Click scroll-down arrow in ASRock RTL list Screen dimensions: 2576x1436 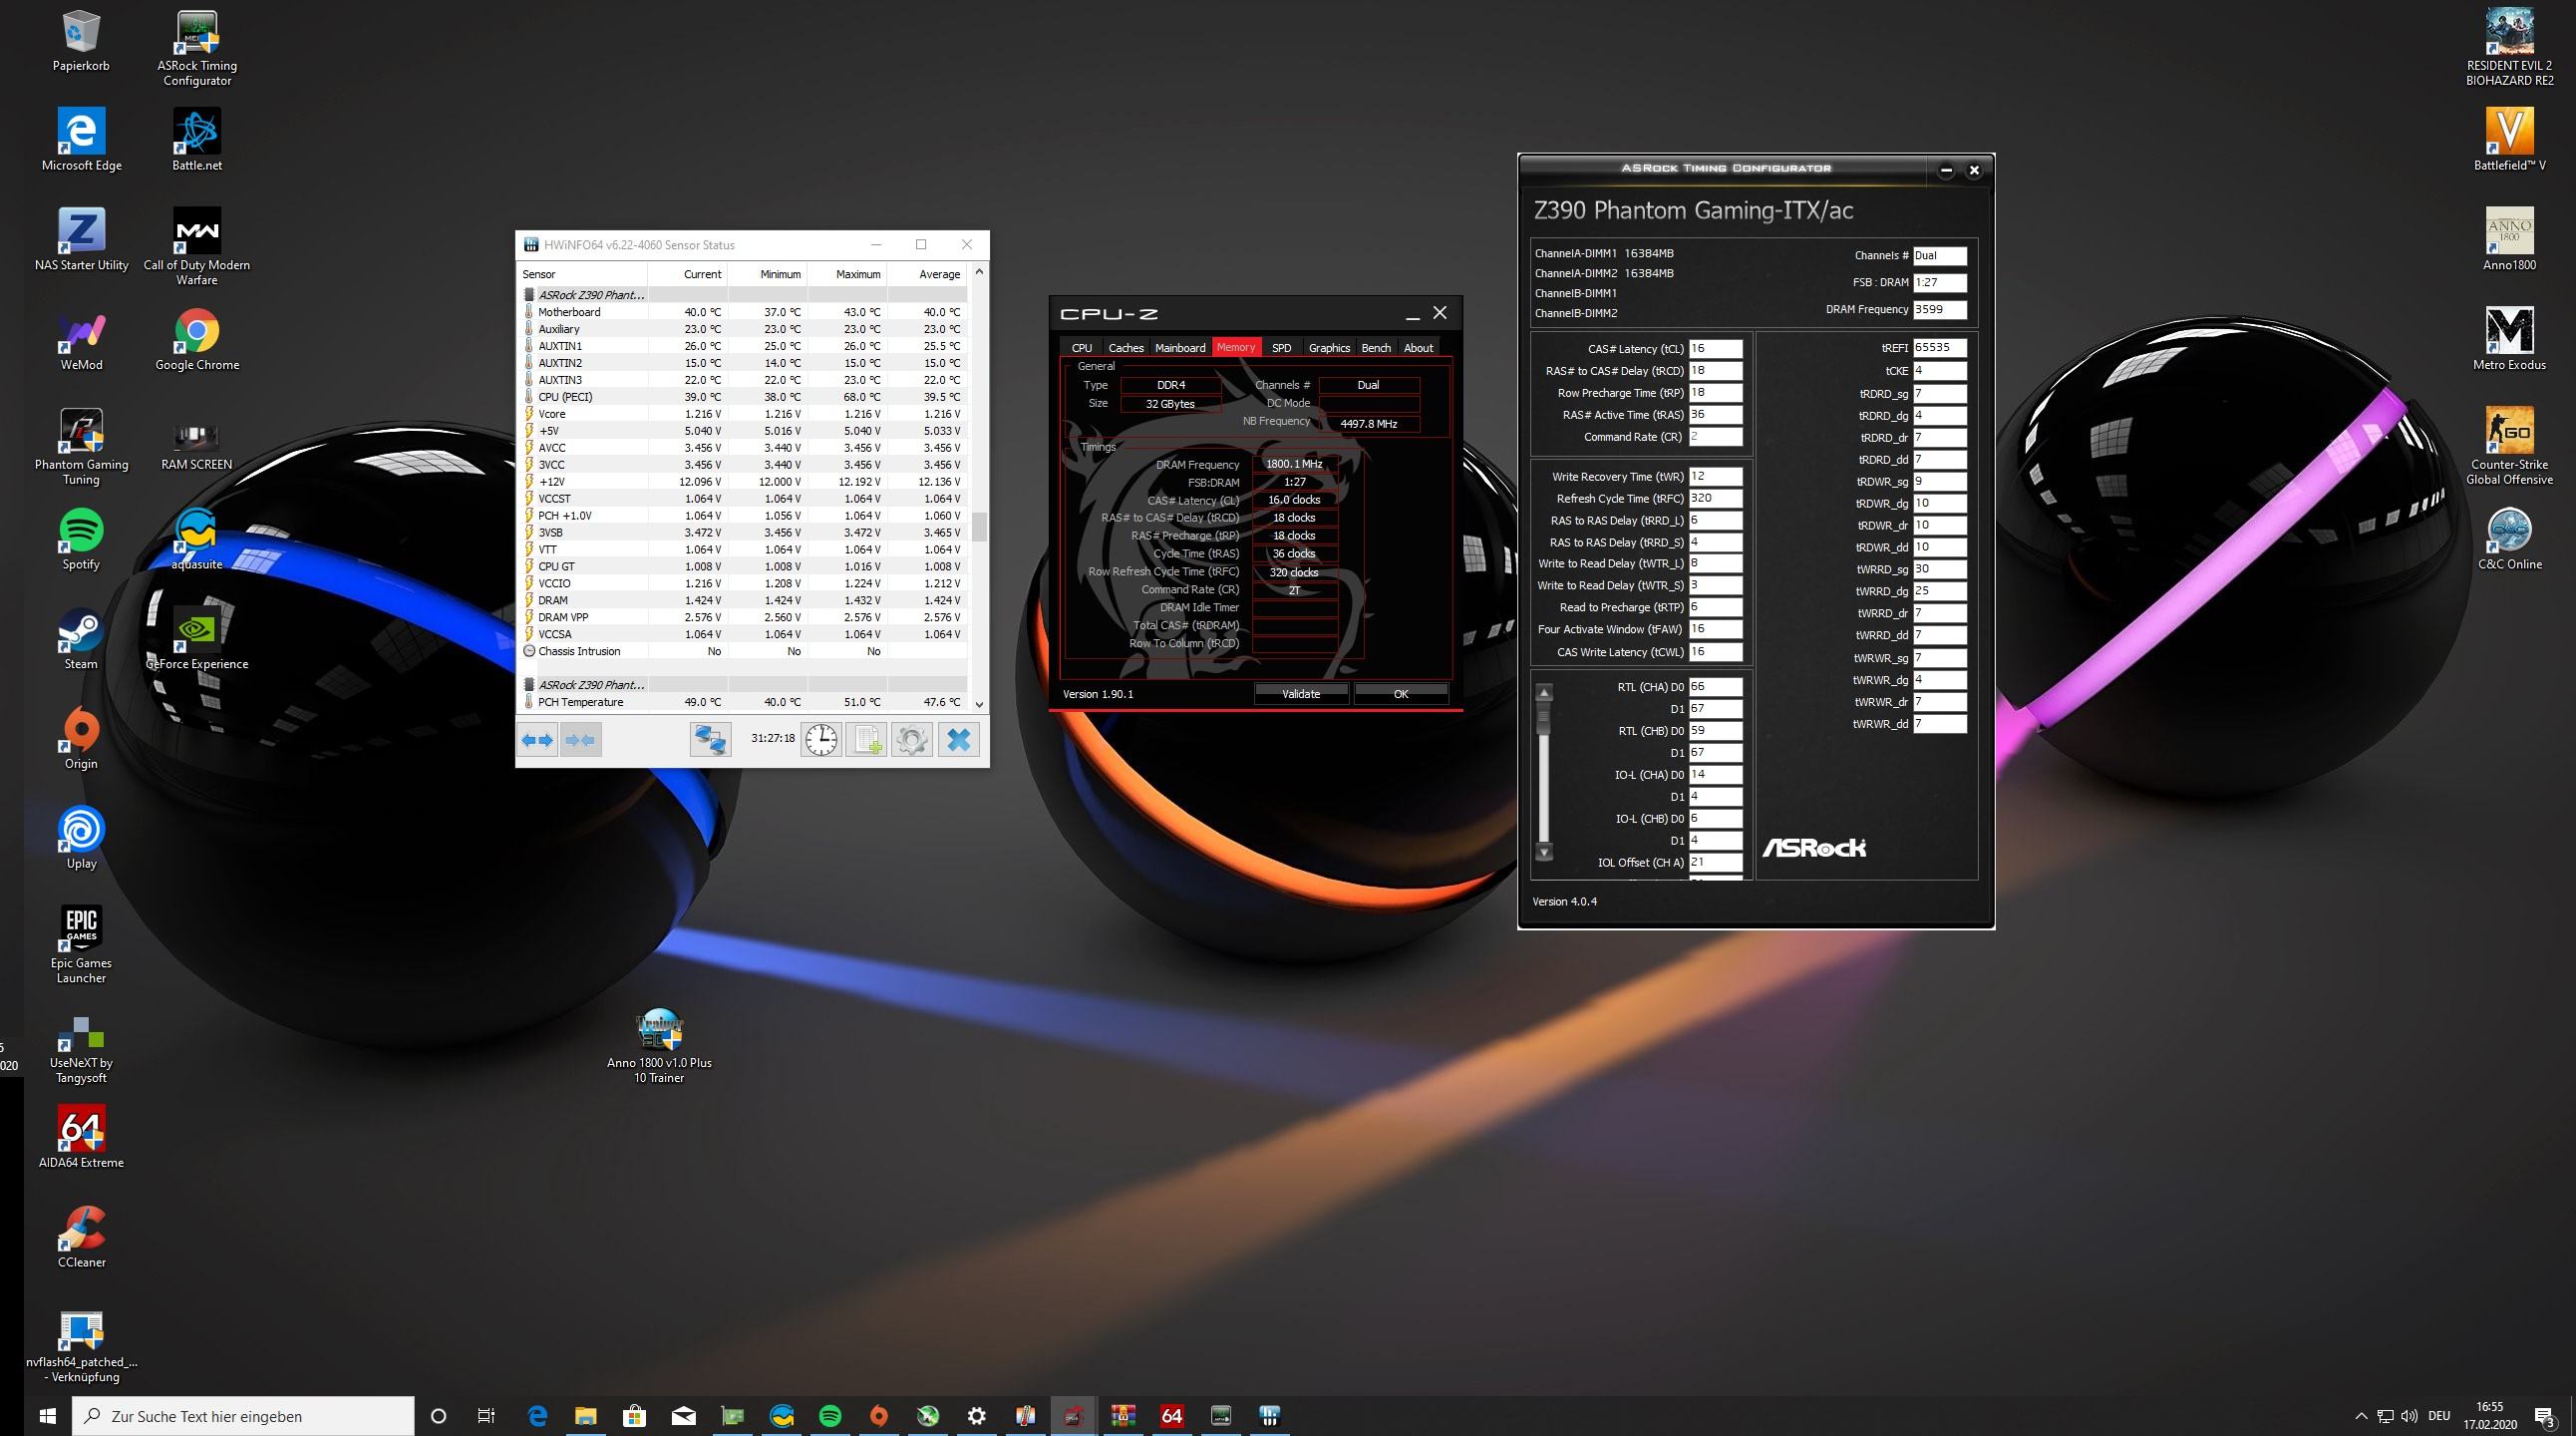point(1544,853)
